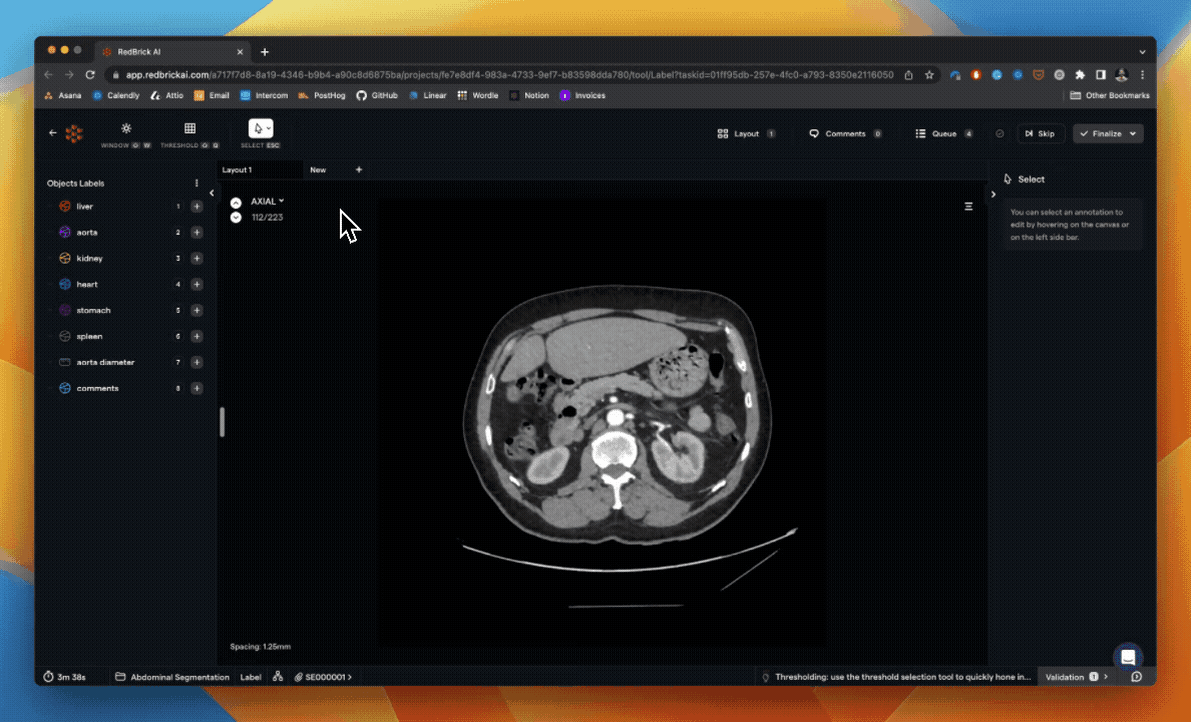Select the stomach label row
The width and height of the screenshot is (1191, 722).
[125, 310]
